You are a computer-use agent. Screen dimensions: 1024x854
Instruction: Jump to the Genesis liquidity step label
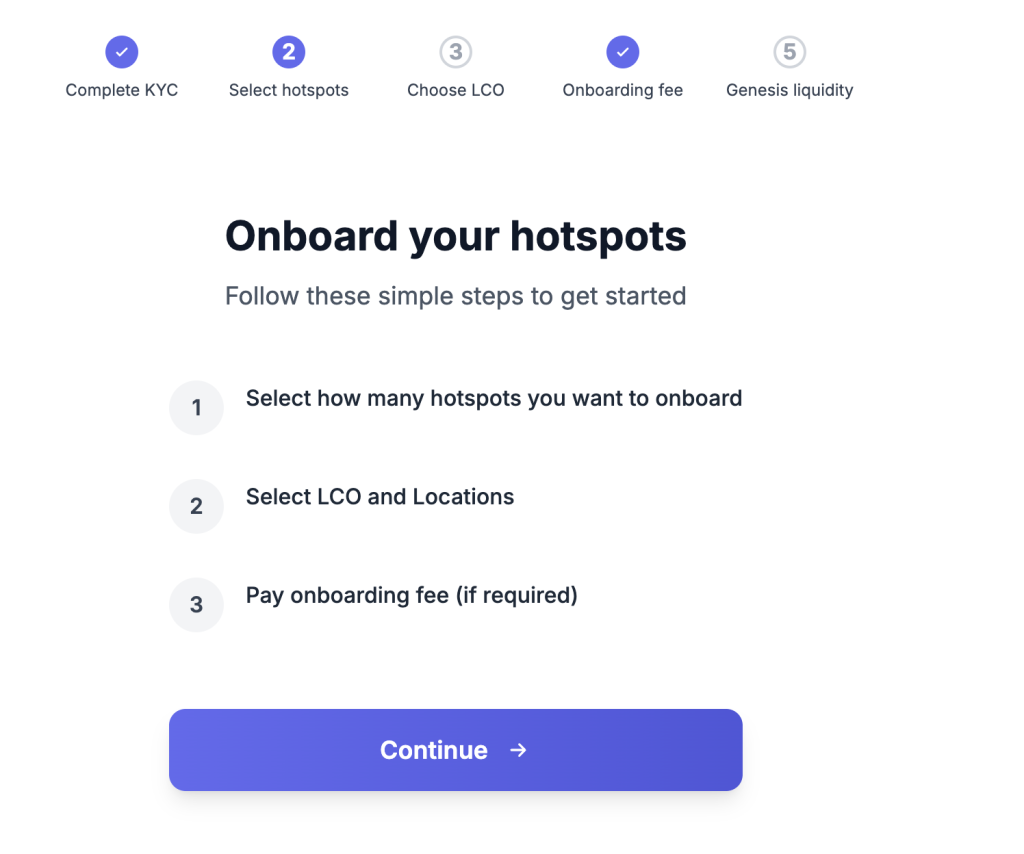point(790,90)
